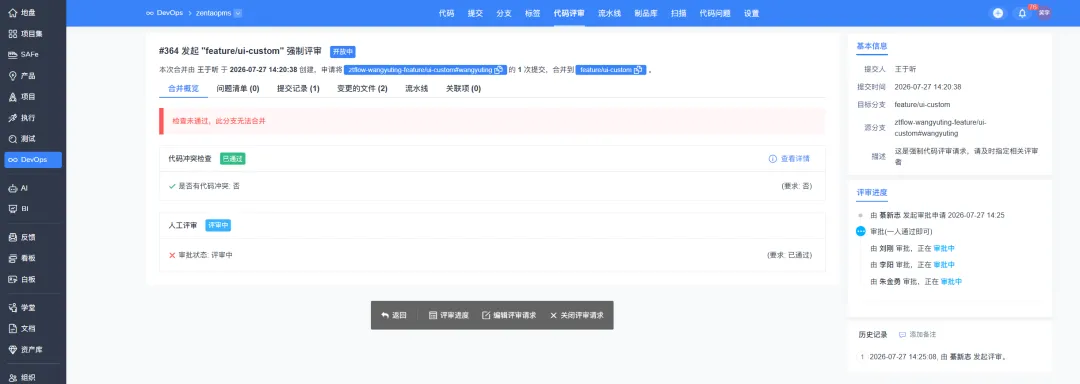Image resolution: width=1080 pixels, height=384 pixels.
Task: Expand zentaopms repository dropdown
Action: tap(238, 12)
